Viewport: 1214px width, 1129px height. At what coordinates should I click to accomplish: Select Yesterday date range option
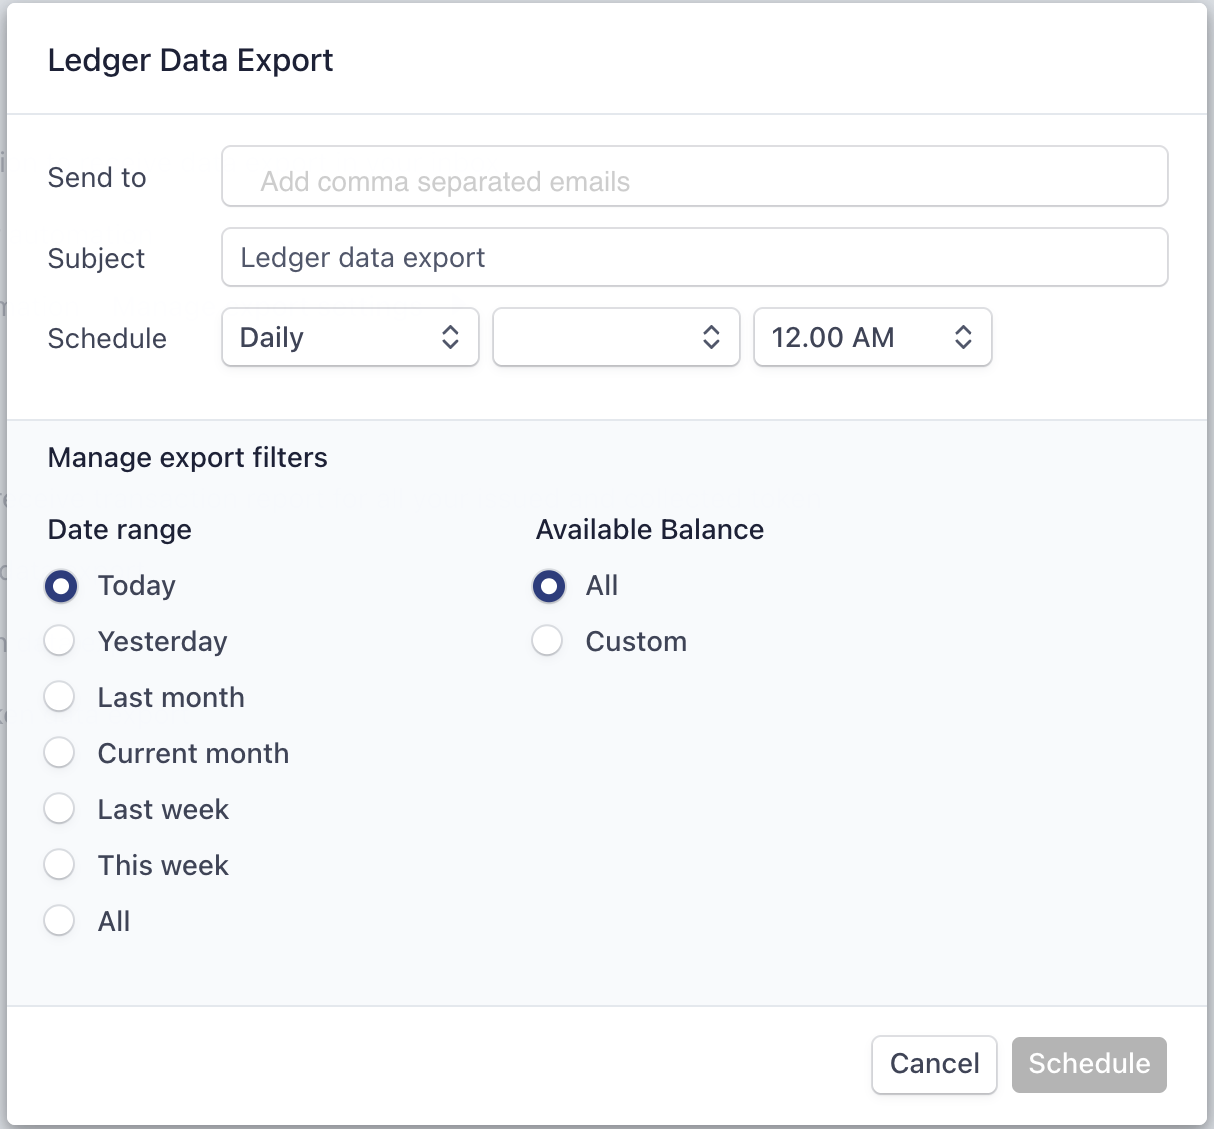[x=60, y=641]
